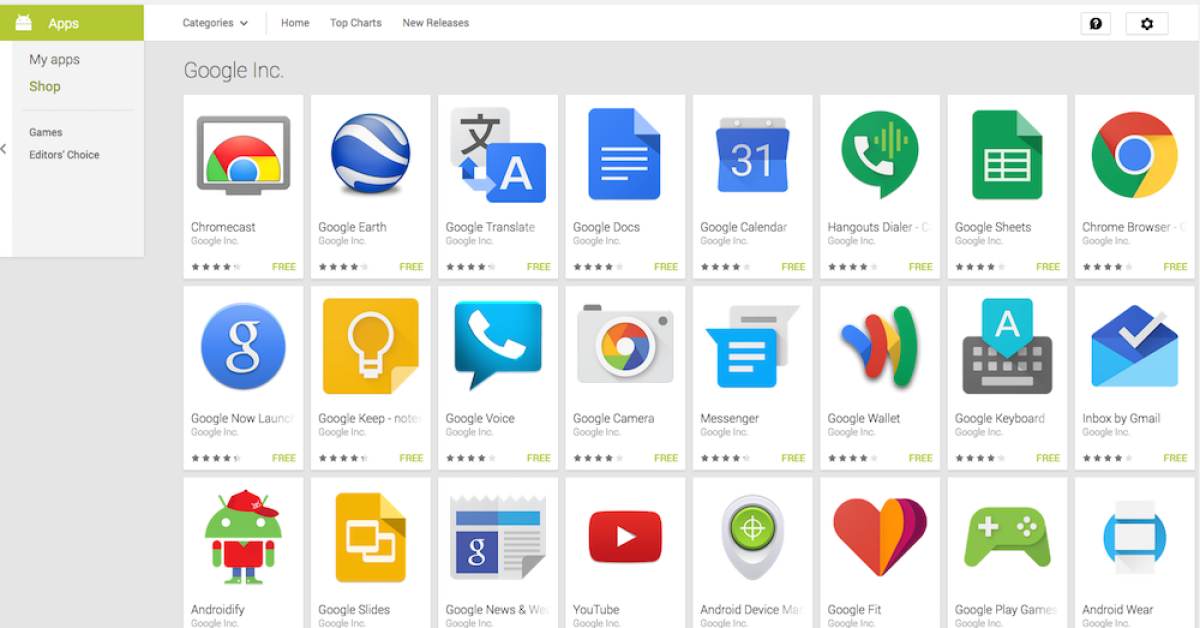Open the Inbox by Gmail icon

coord(1134,345)
